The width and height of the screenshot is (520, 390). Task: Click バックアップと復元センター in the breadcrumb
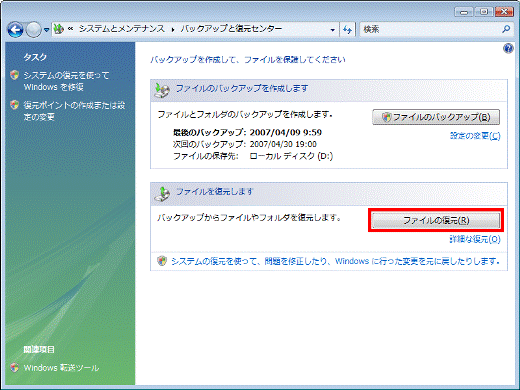231,29
